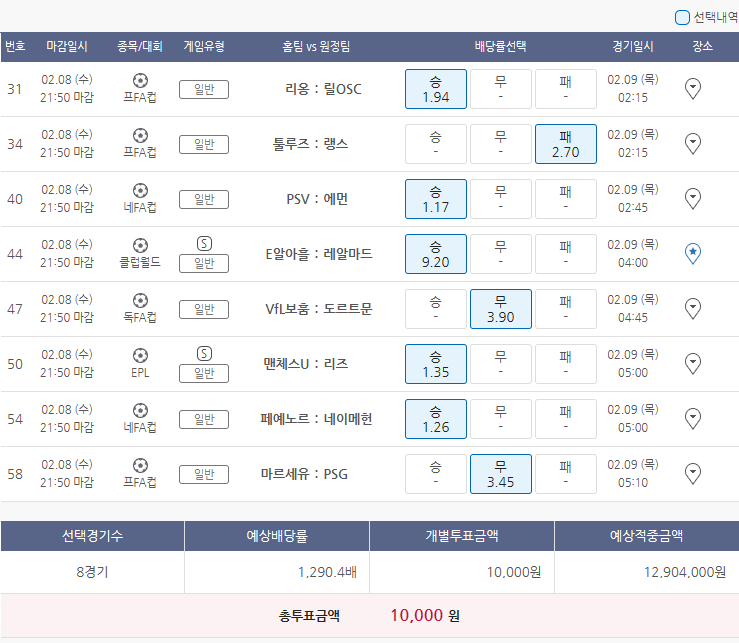Deselect 승 1.17 for PSV : 에먼
739x643 pixels.
tap(435, 199)
